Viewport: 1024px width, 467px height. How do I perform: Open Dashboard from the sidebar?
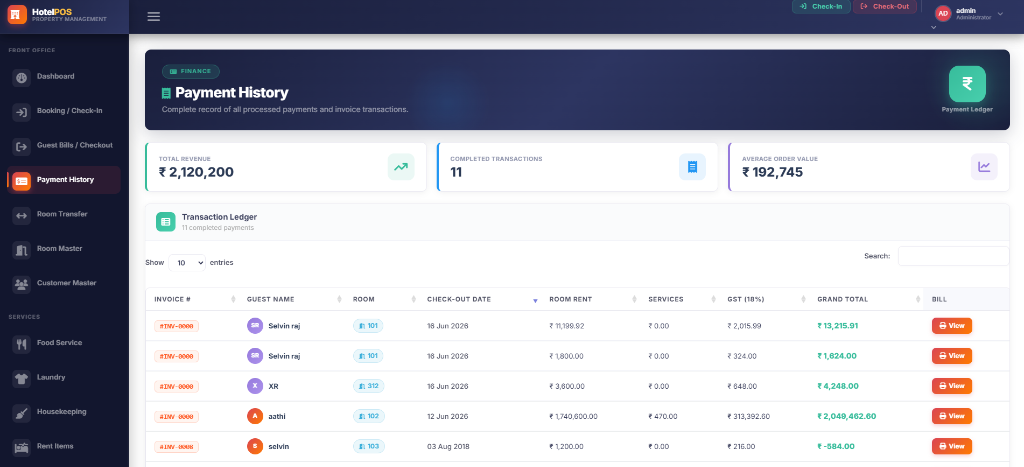pos(64,77)
